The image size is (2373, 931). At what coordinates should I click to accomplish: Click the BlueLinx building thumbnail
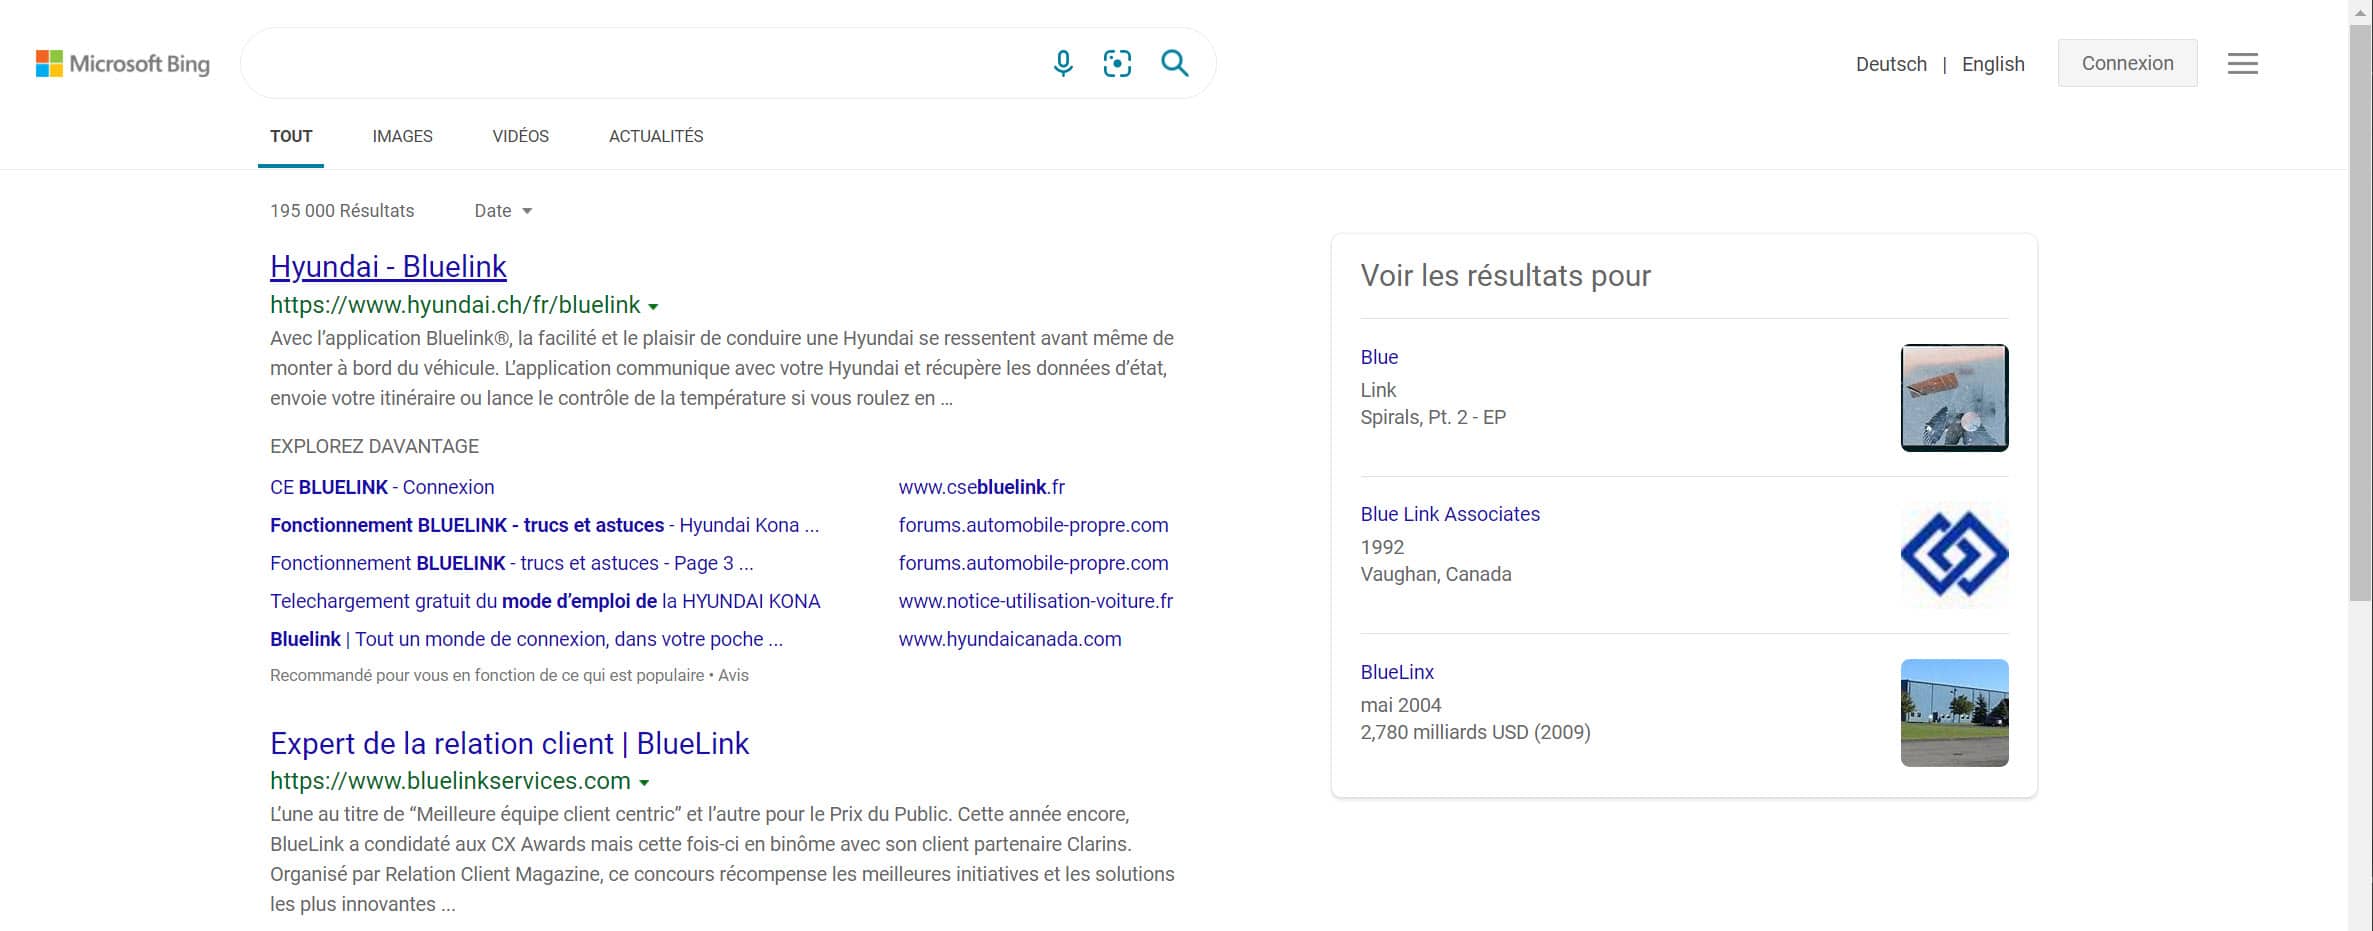click(1954, 713)
